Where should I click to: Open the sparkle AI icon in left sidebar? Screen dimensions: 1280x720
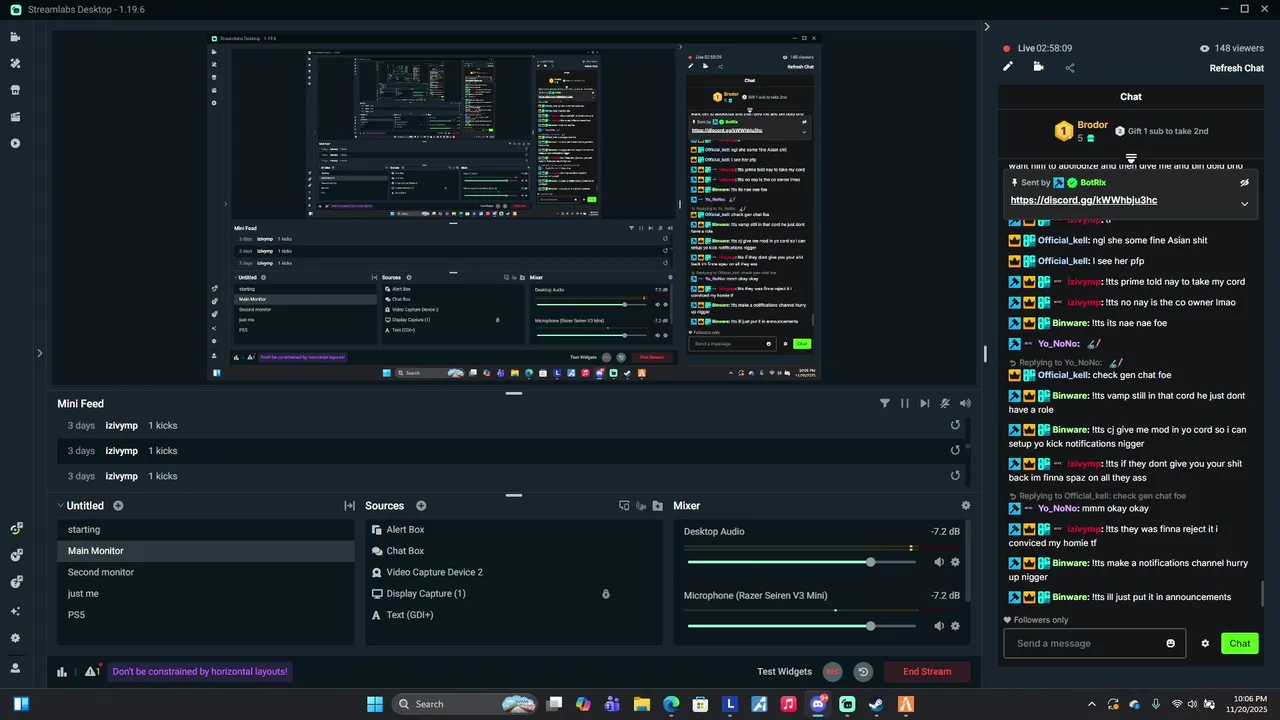click(x=15, y=611)
